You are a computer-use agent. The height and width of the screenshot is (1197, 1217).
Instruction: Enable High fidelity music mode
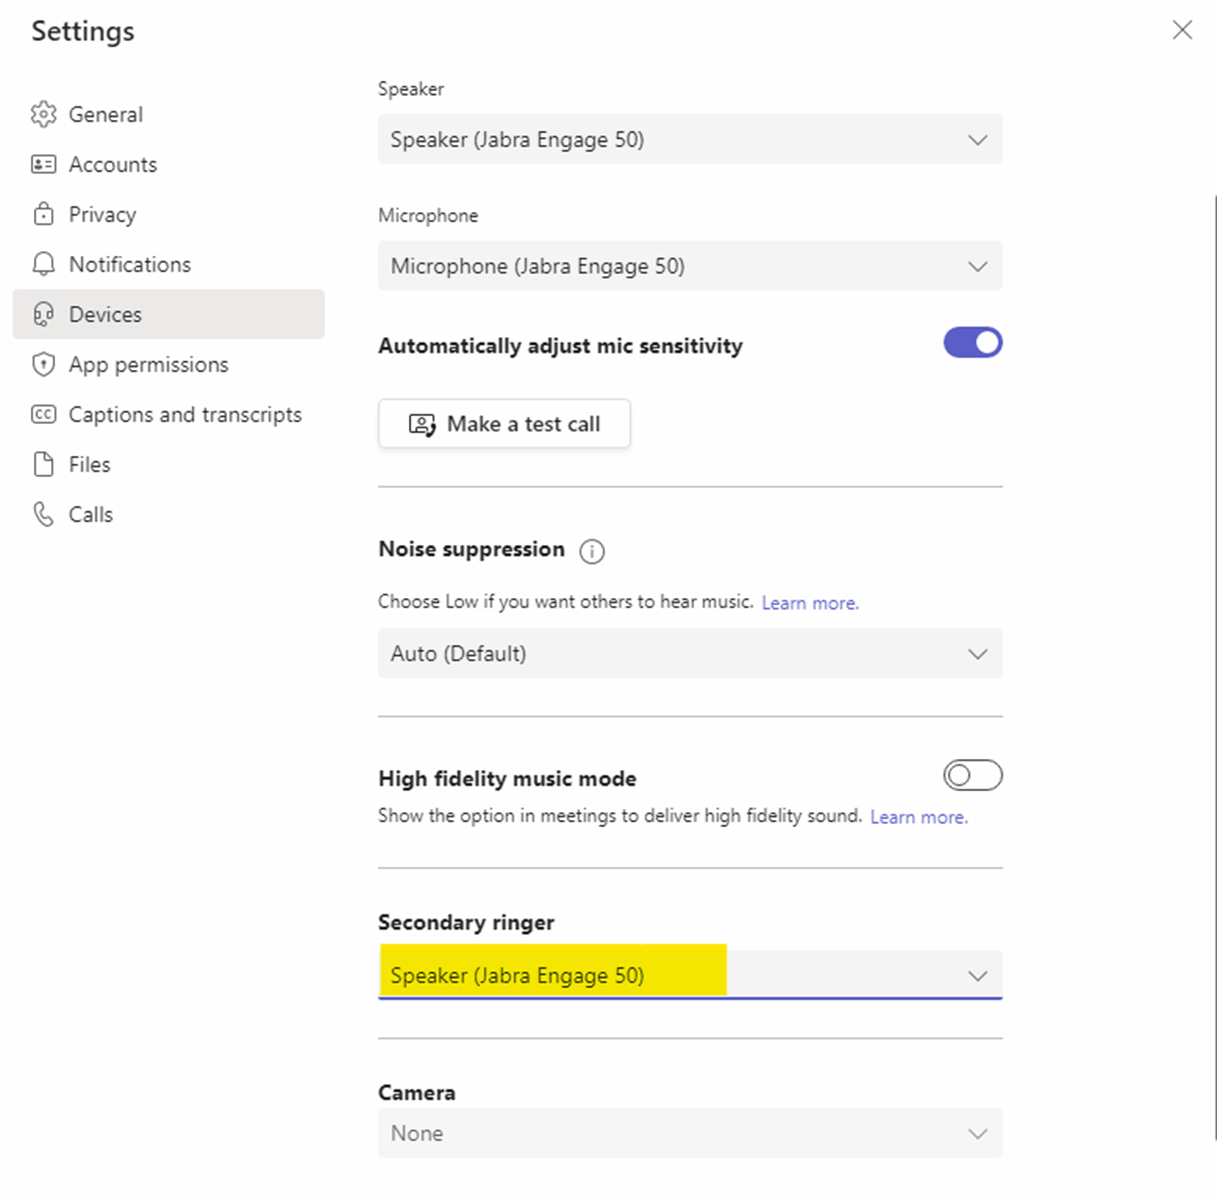tap(972, 775)
